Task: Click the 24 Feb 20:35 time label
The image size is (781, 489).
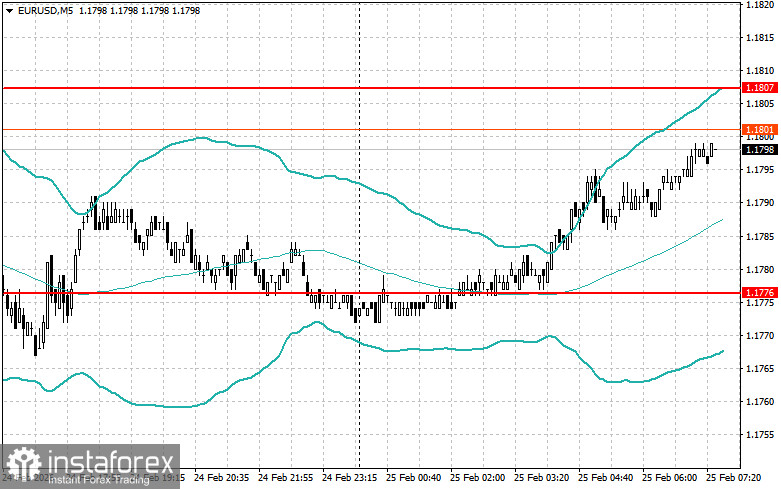Action: (x=221, y=478)
